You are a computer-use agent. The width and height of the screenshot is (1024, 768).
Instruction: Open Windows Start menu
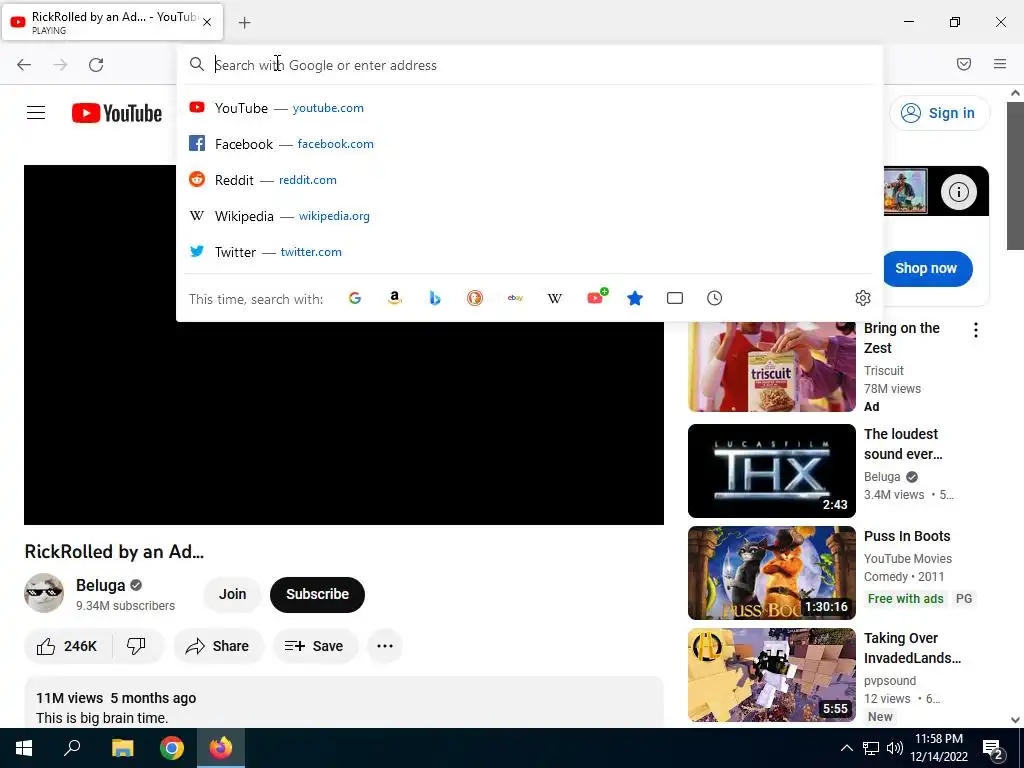coord(24,748)
